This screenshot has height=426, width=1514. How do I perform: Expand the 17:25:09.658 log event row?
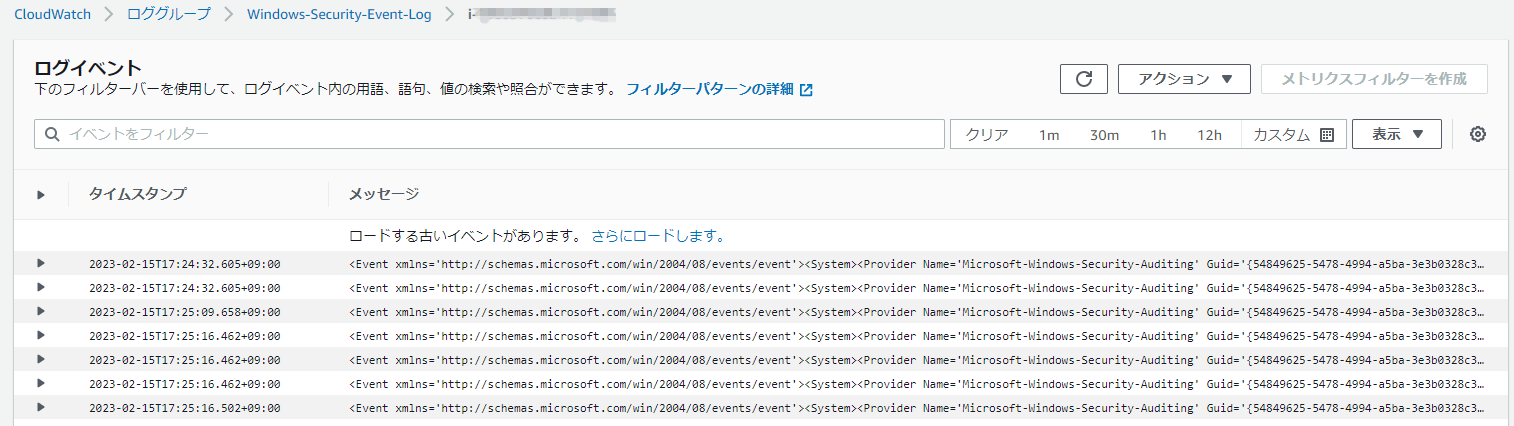coord(41,311)
